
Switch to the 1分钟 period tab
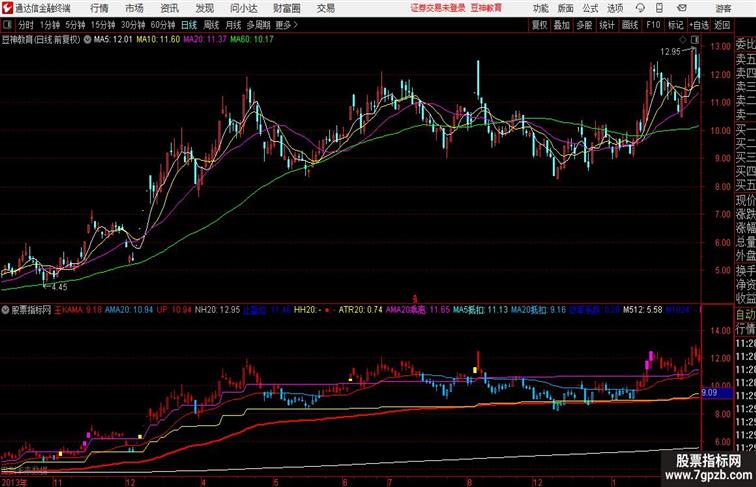click(49, 25)
